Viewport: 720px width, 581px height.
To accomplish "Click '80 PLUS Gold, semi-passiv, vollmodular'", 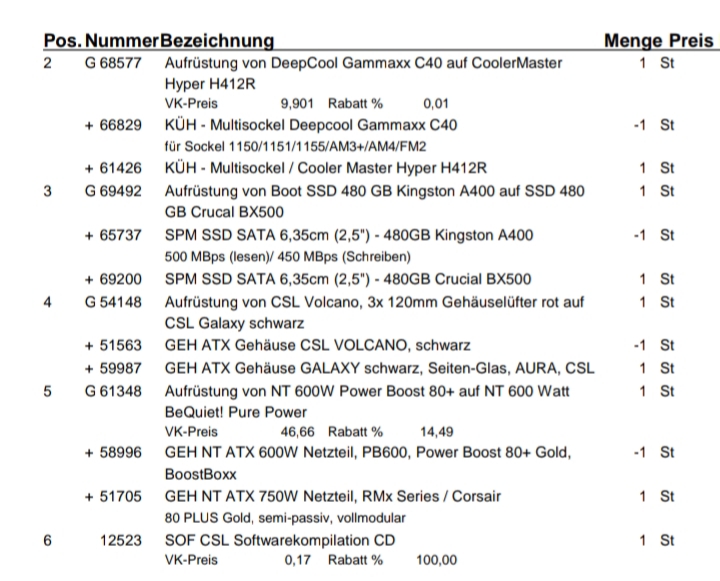I will pyautogui.click(x=285, y=518).
